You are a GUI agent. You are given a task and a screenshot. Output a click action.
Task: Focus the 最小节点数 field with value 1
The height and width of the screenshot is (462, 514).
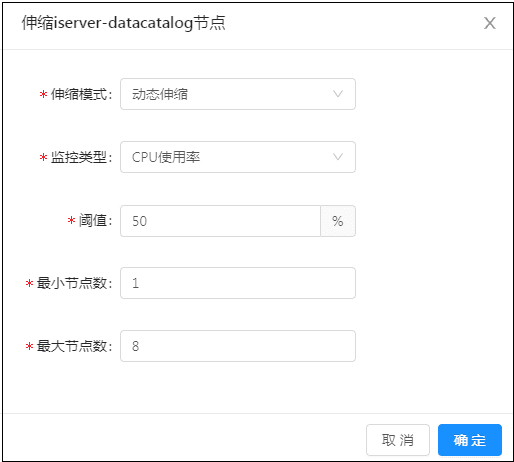point(238,283)
